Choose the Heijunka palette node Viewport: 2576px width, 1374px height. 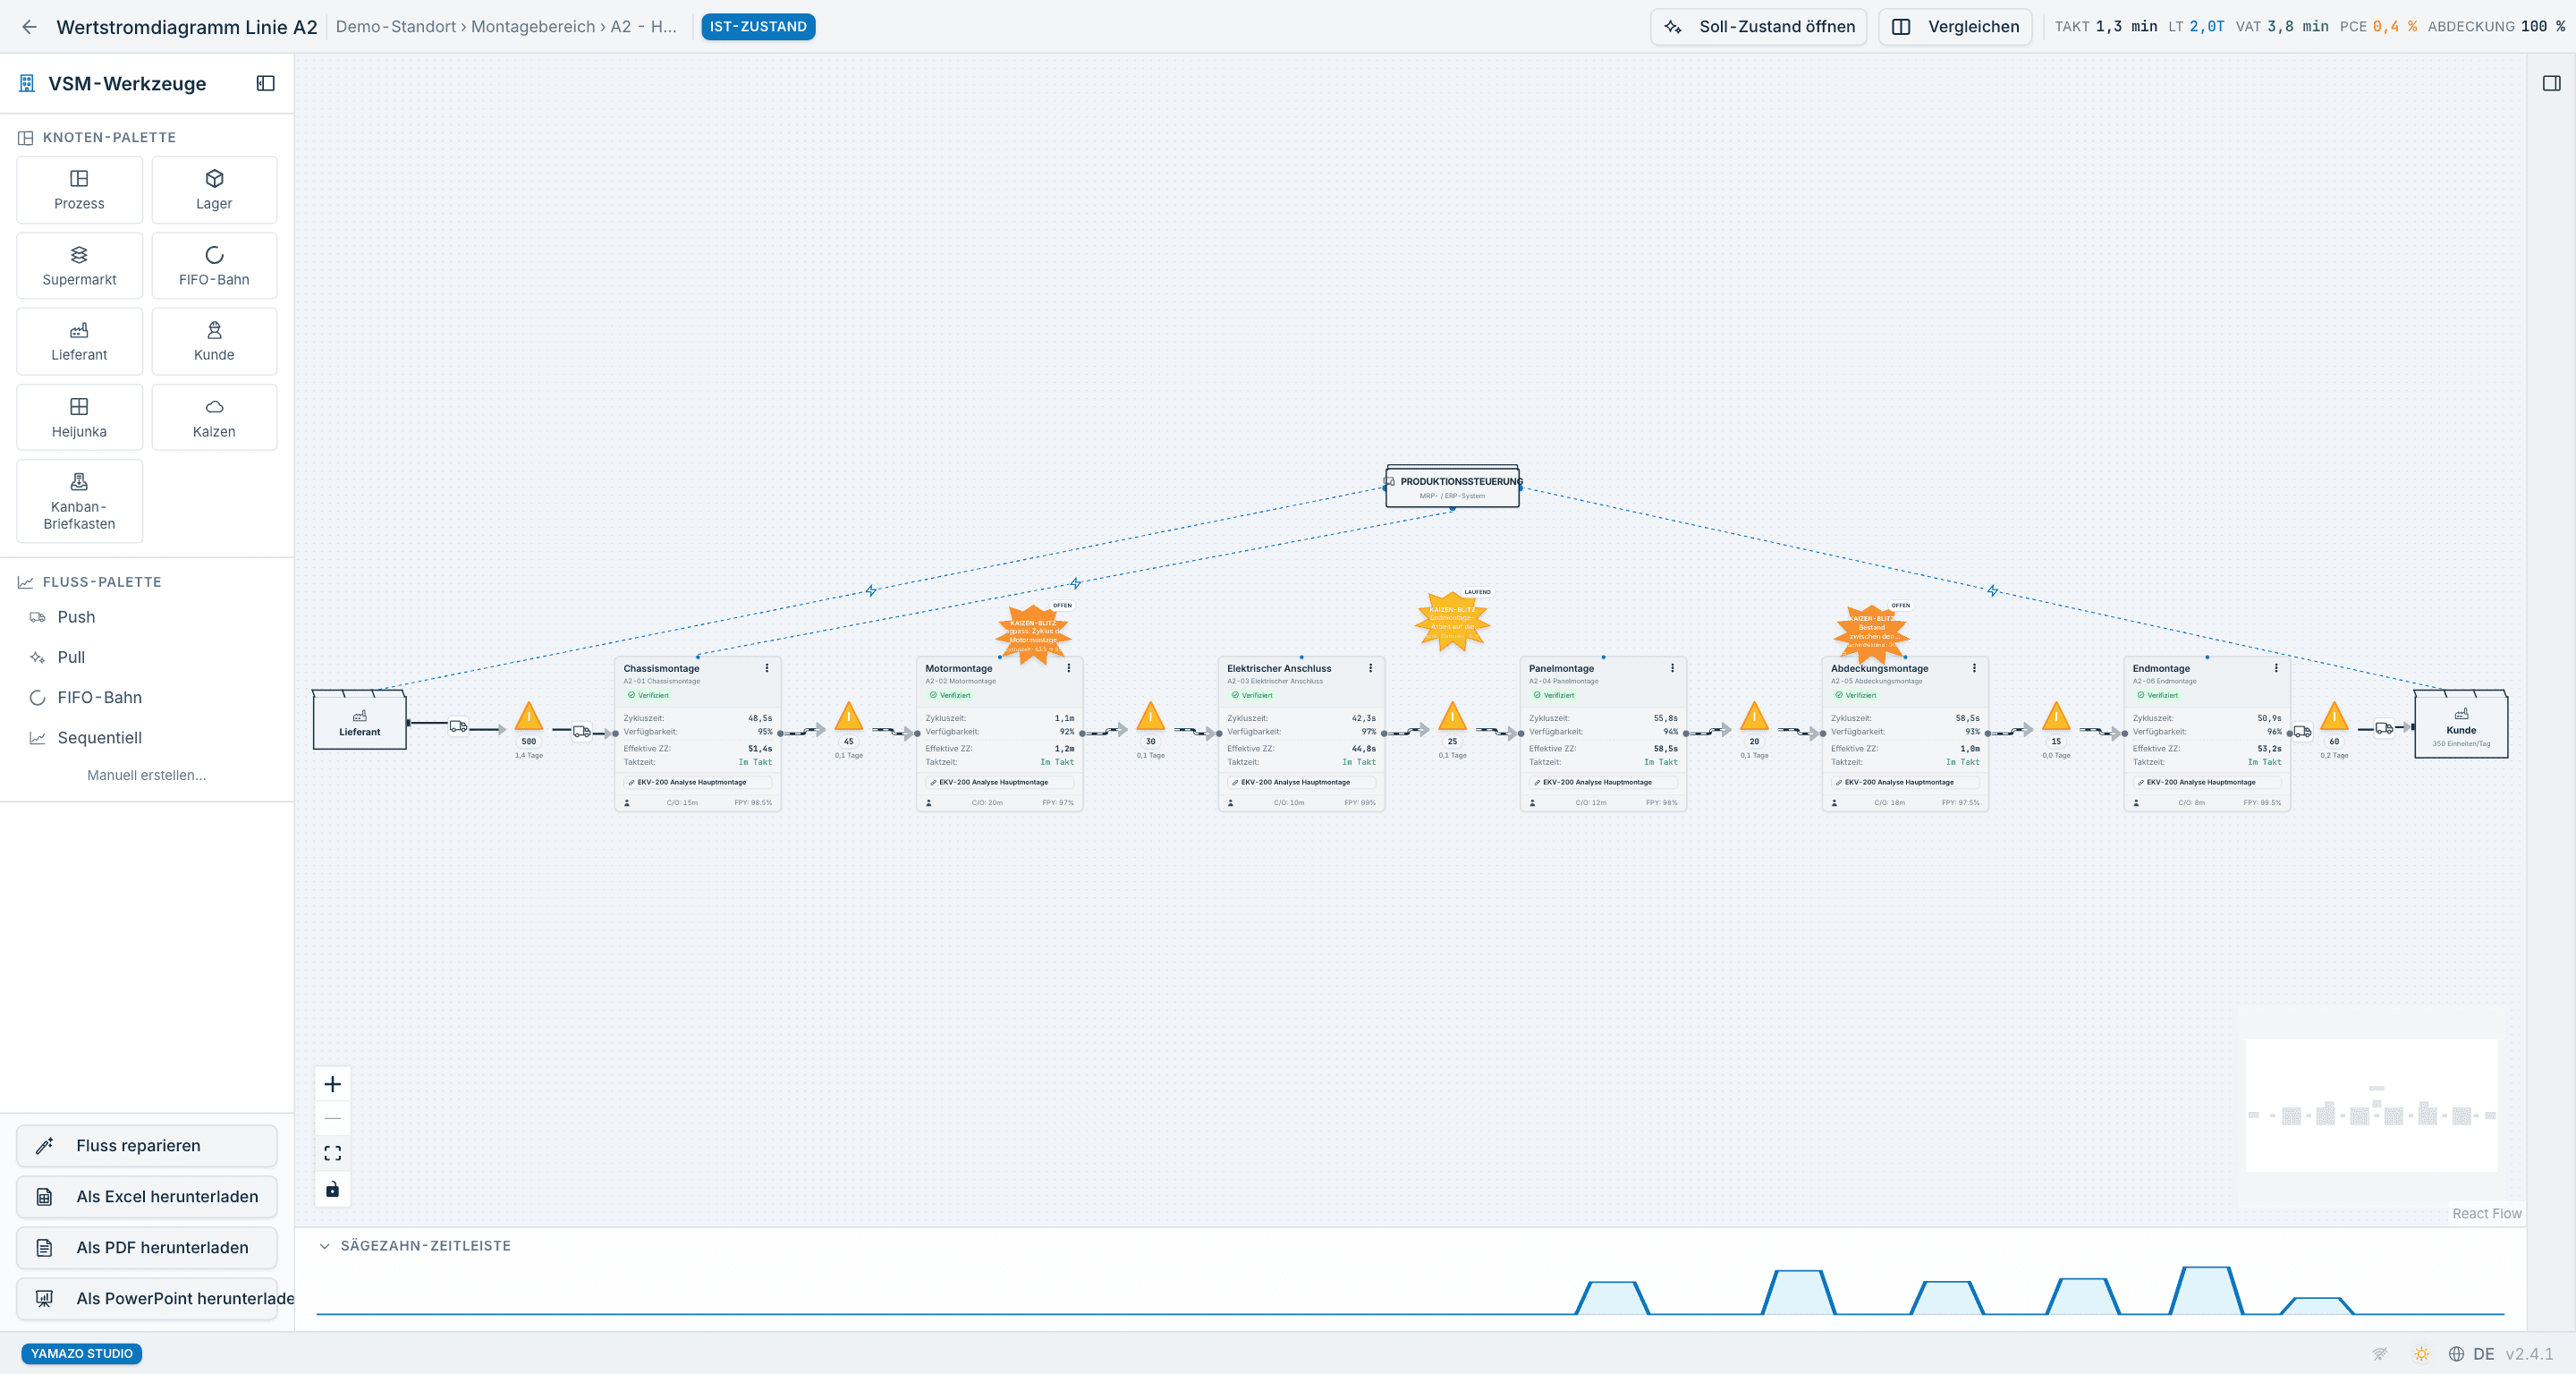79,418
